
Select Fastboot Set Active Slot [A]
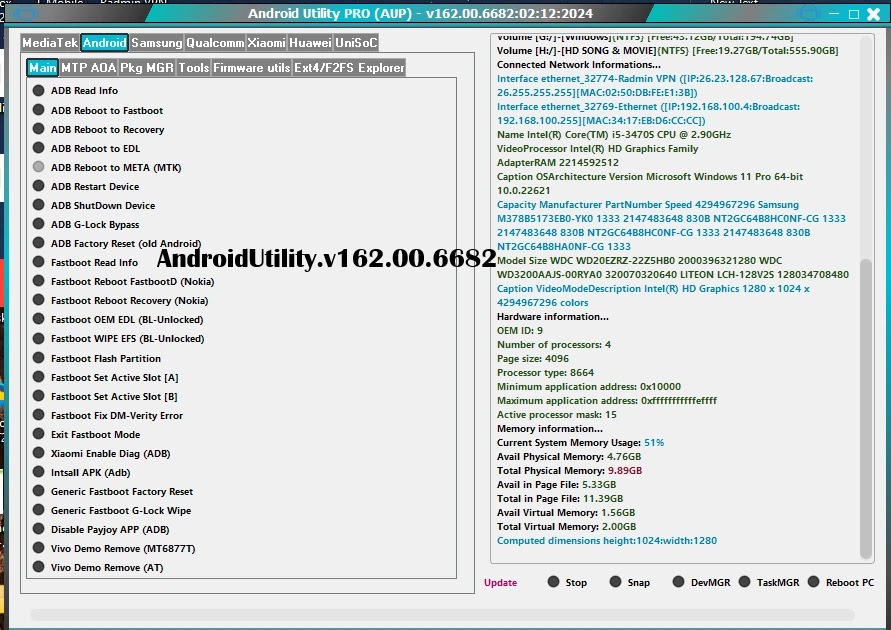[x=105, y=377]
